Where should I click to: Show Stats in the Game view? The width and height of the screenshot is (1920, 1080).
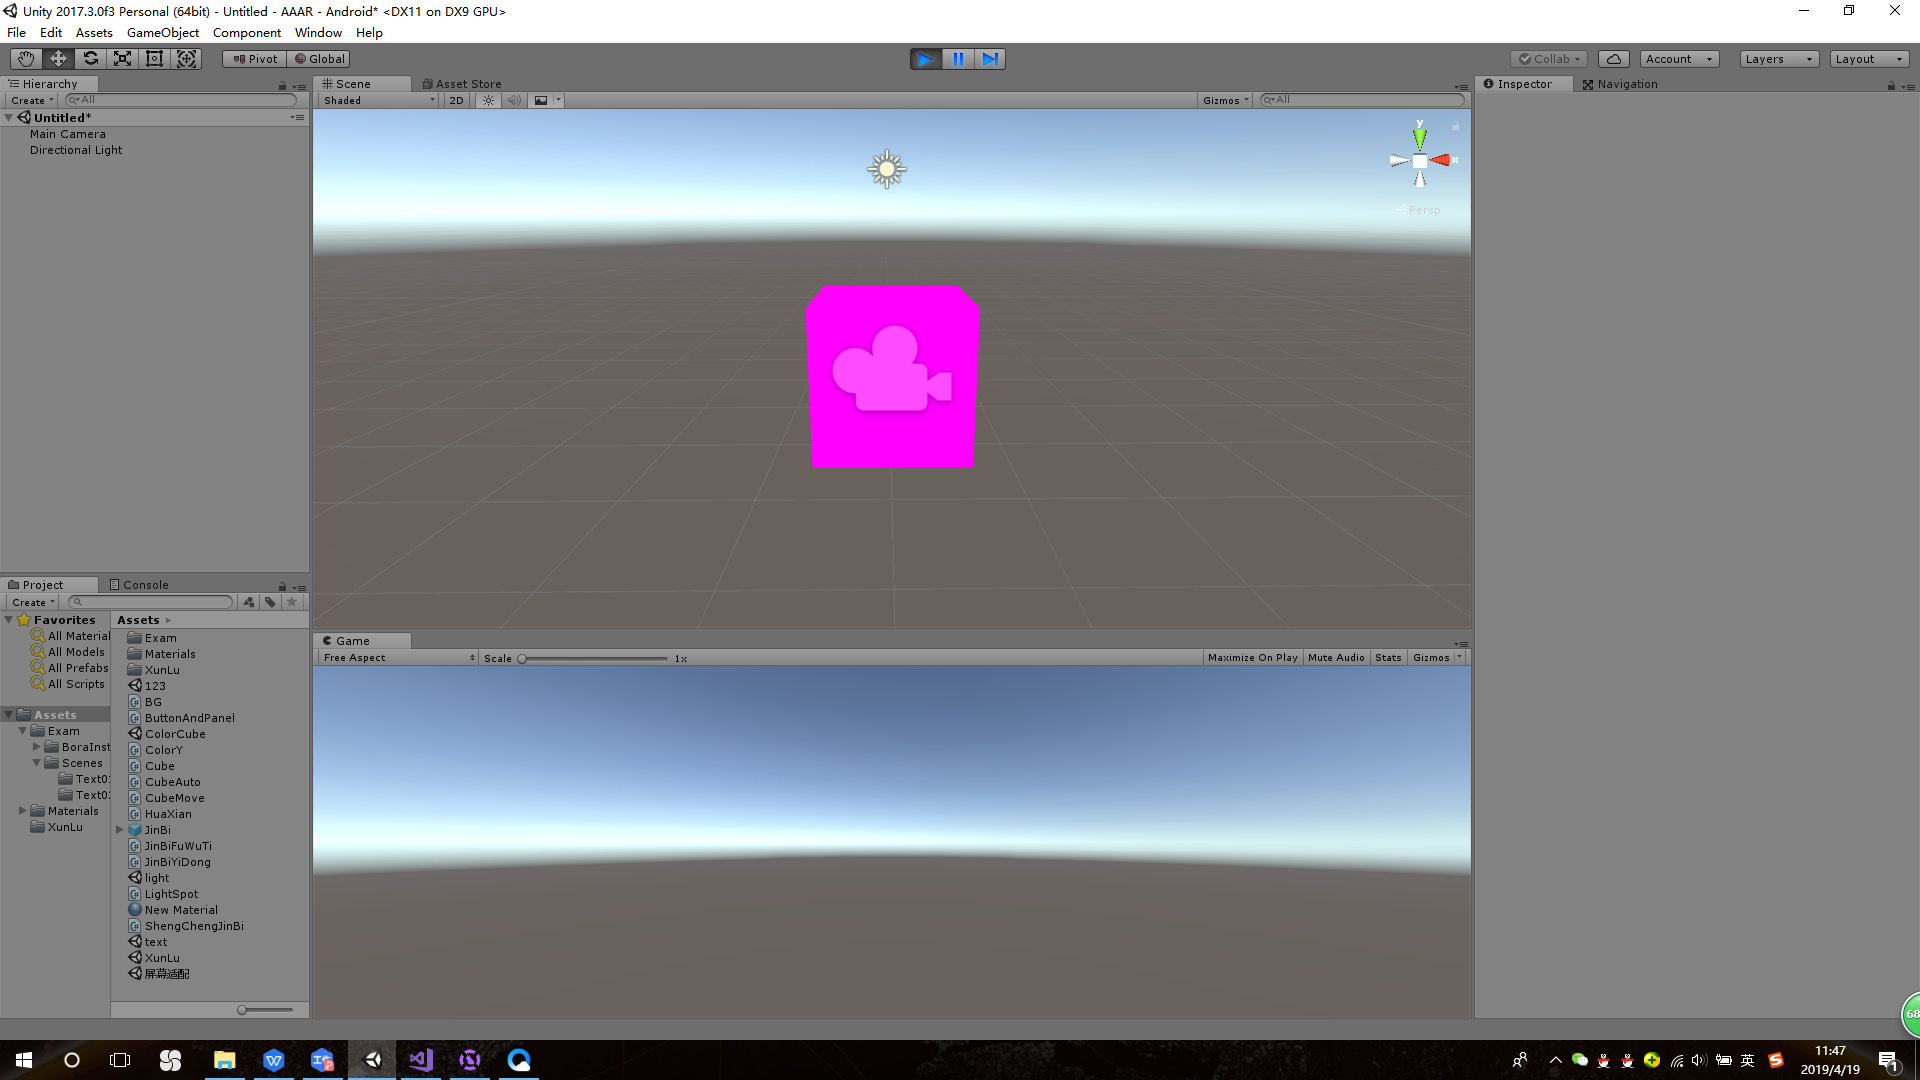coord(1388,657)
